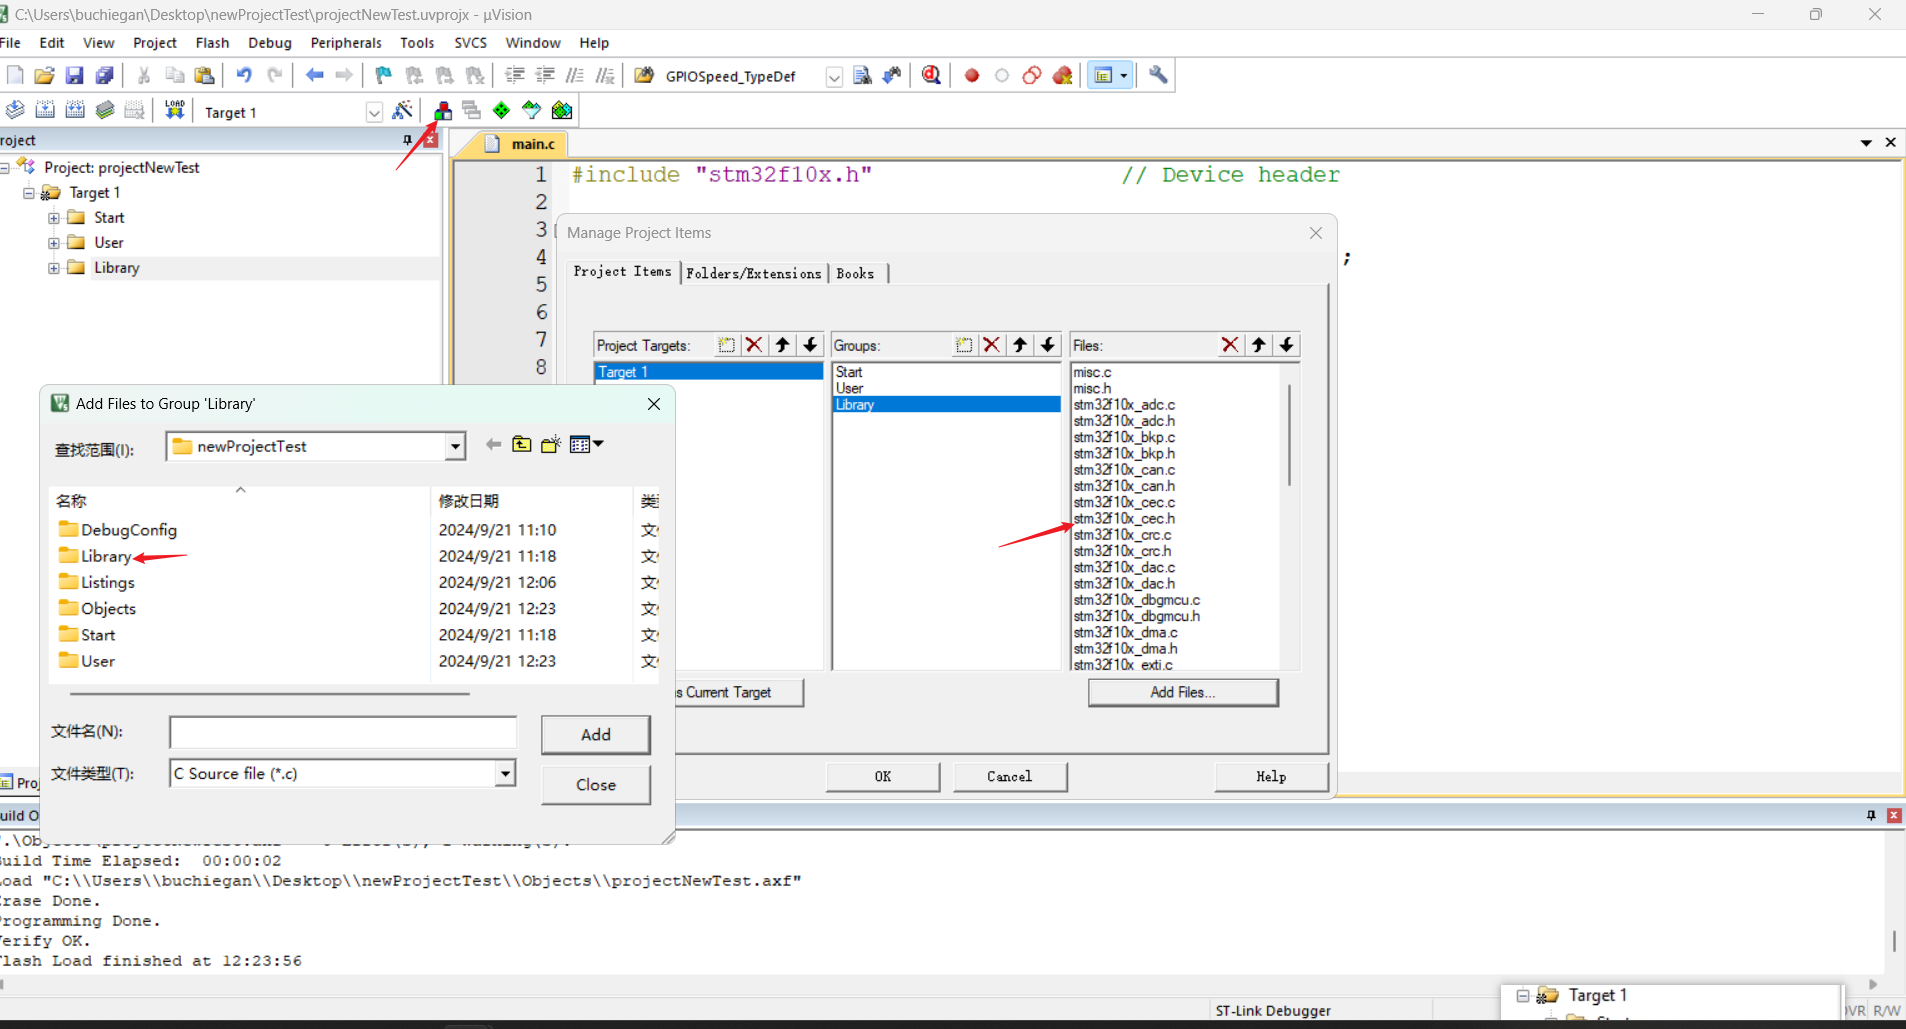Open a file with the folder toolbar icon
This screenshot has width=1906, height=1029.
click(x=44, y=75)
